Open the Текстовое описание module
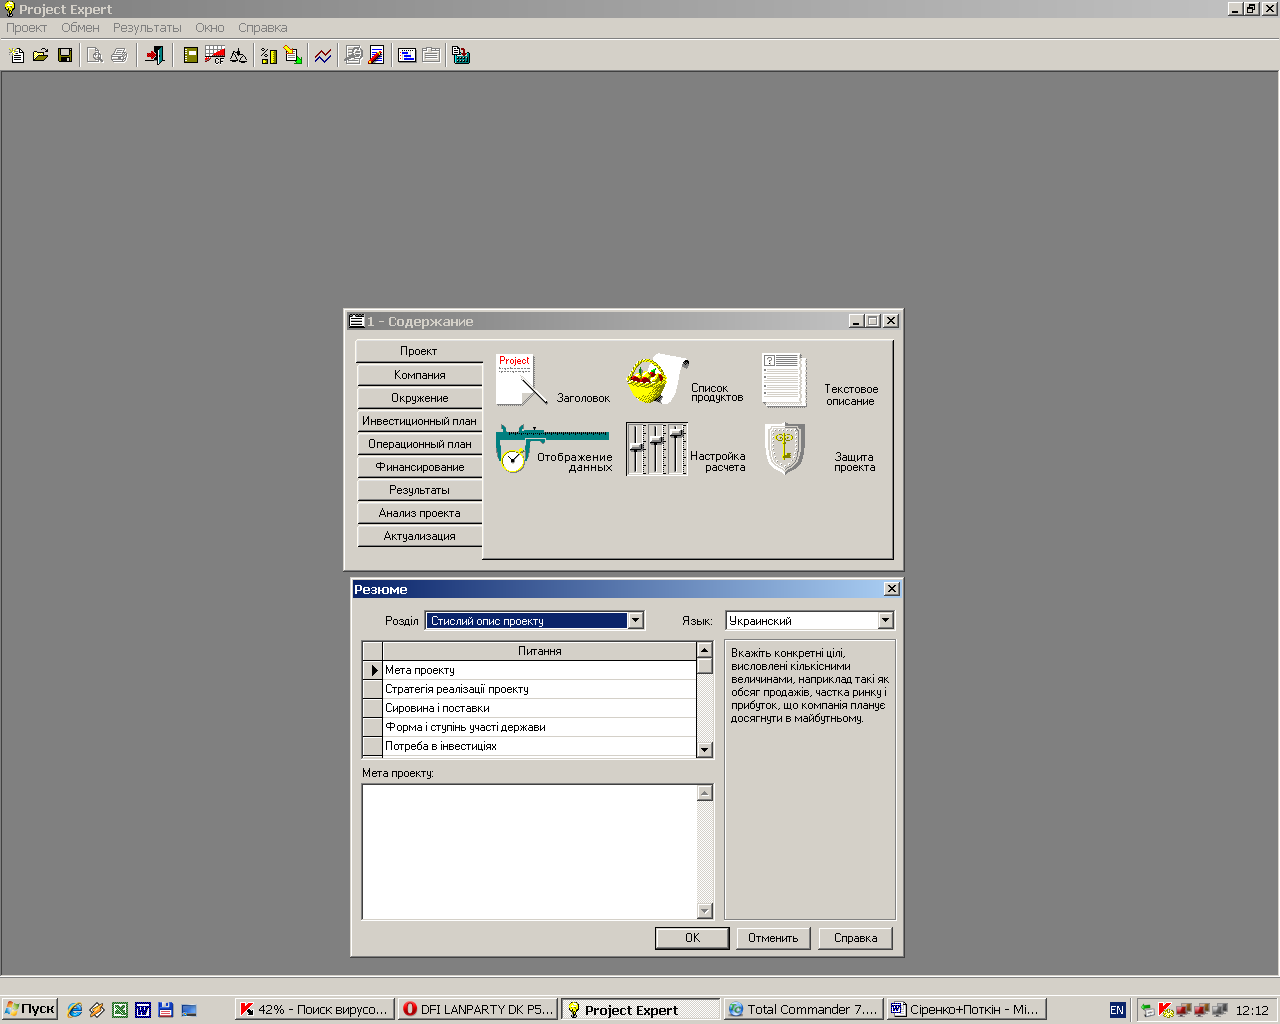Screen dimensions: 1280x1024 pyautogui.click(x=820, y=381)
